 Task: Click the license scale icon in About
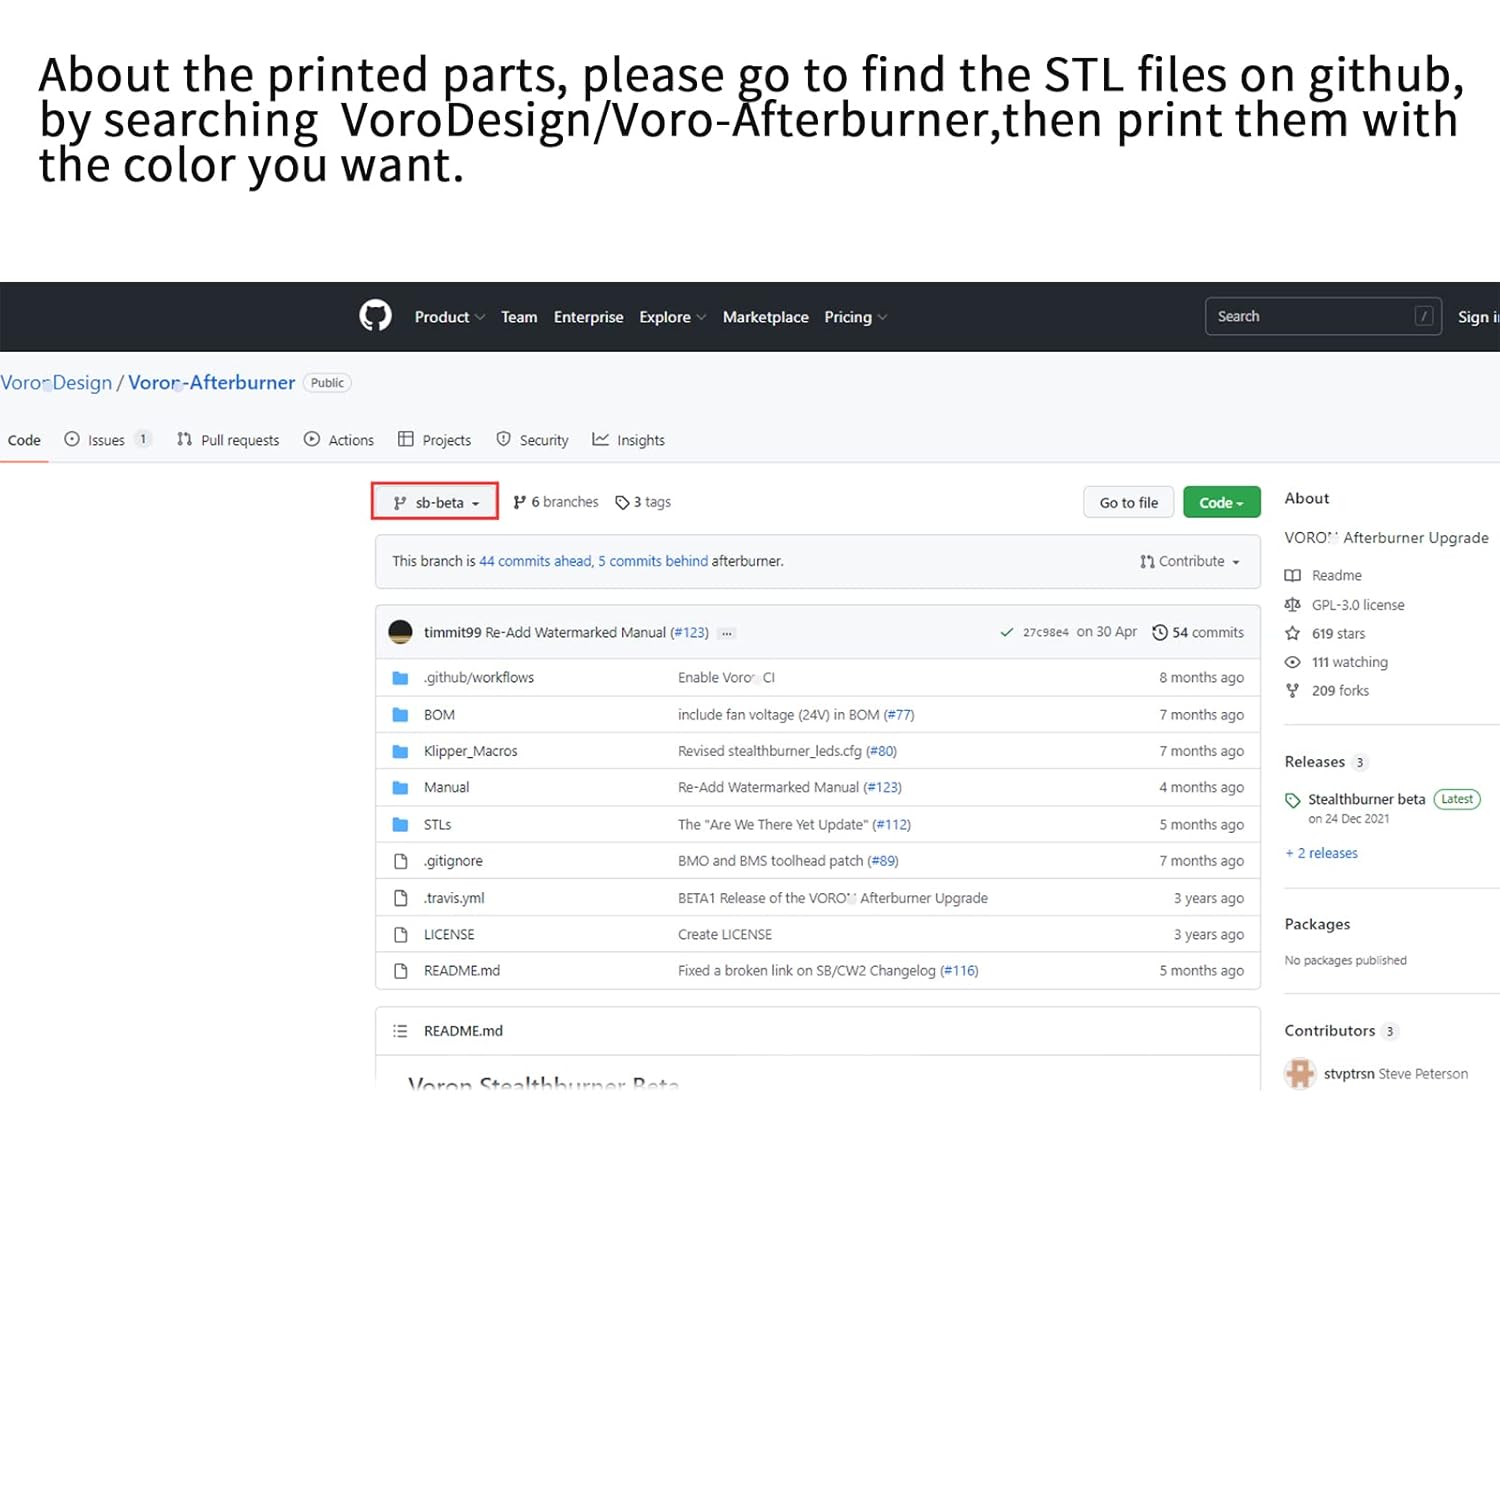[1292, 605]
